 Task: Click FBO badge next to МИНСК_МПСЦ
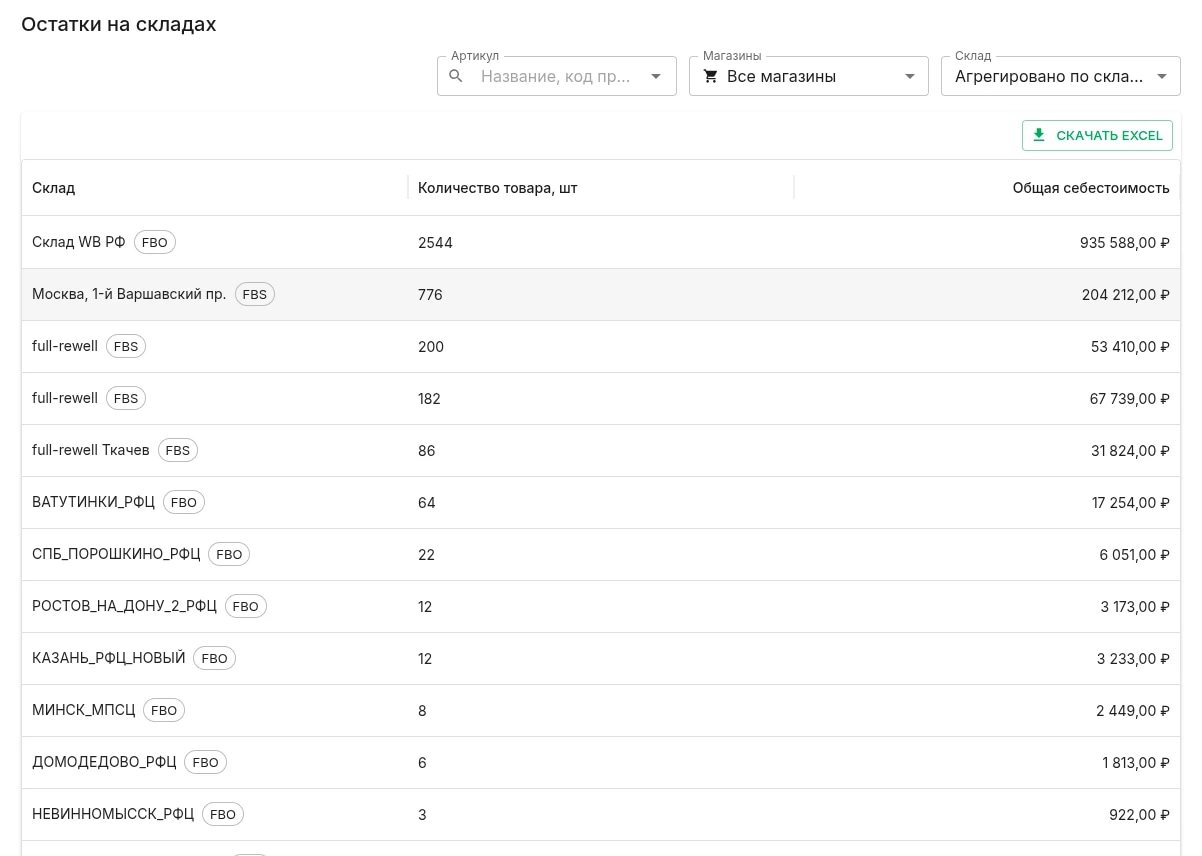point(164,710)
